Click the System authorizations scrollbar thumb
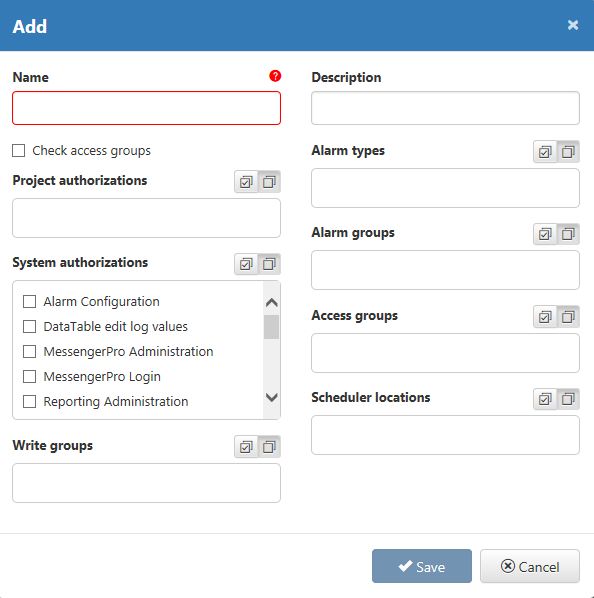 point(271,327)
